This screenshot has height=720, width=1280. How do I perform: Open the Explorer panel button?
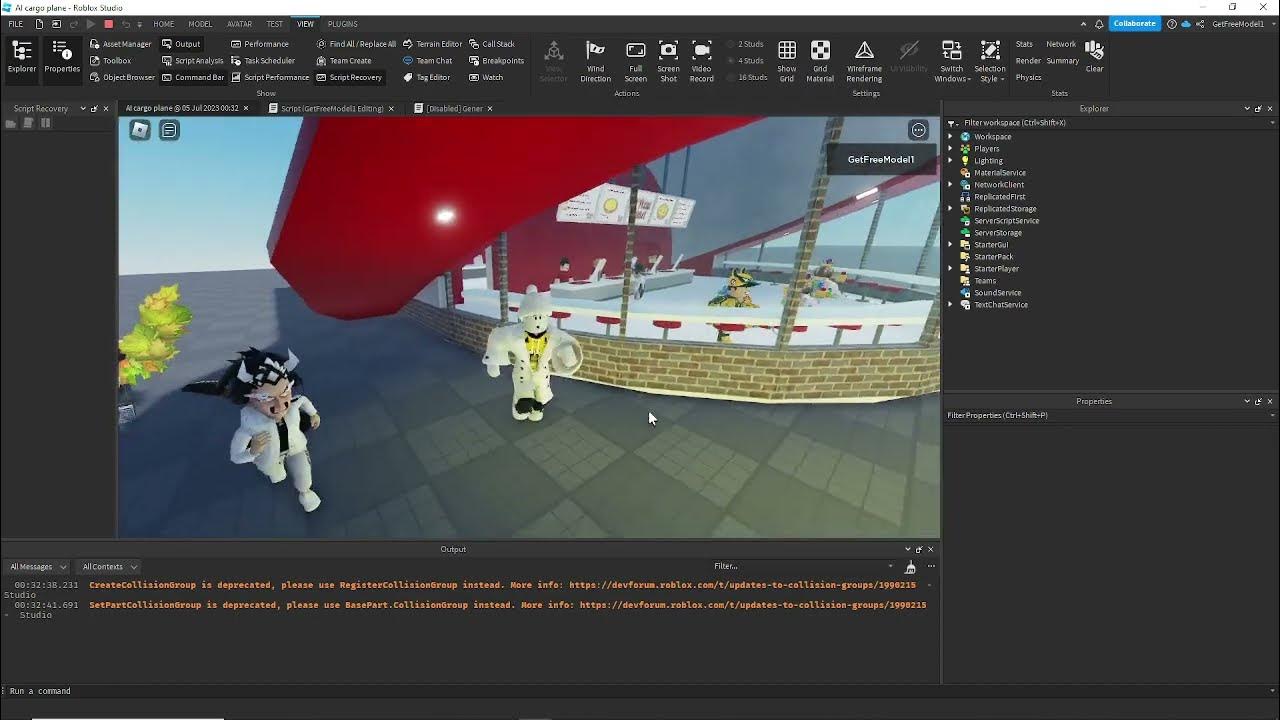[x=21, y=57]
